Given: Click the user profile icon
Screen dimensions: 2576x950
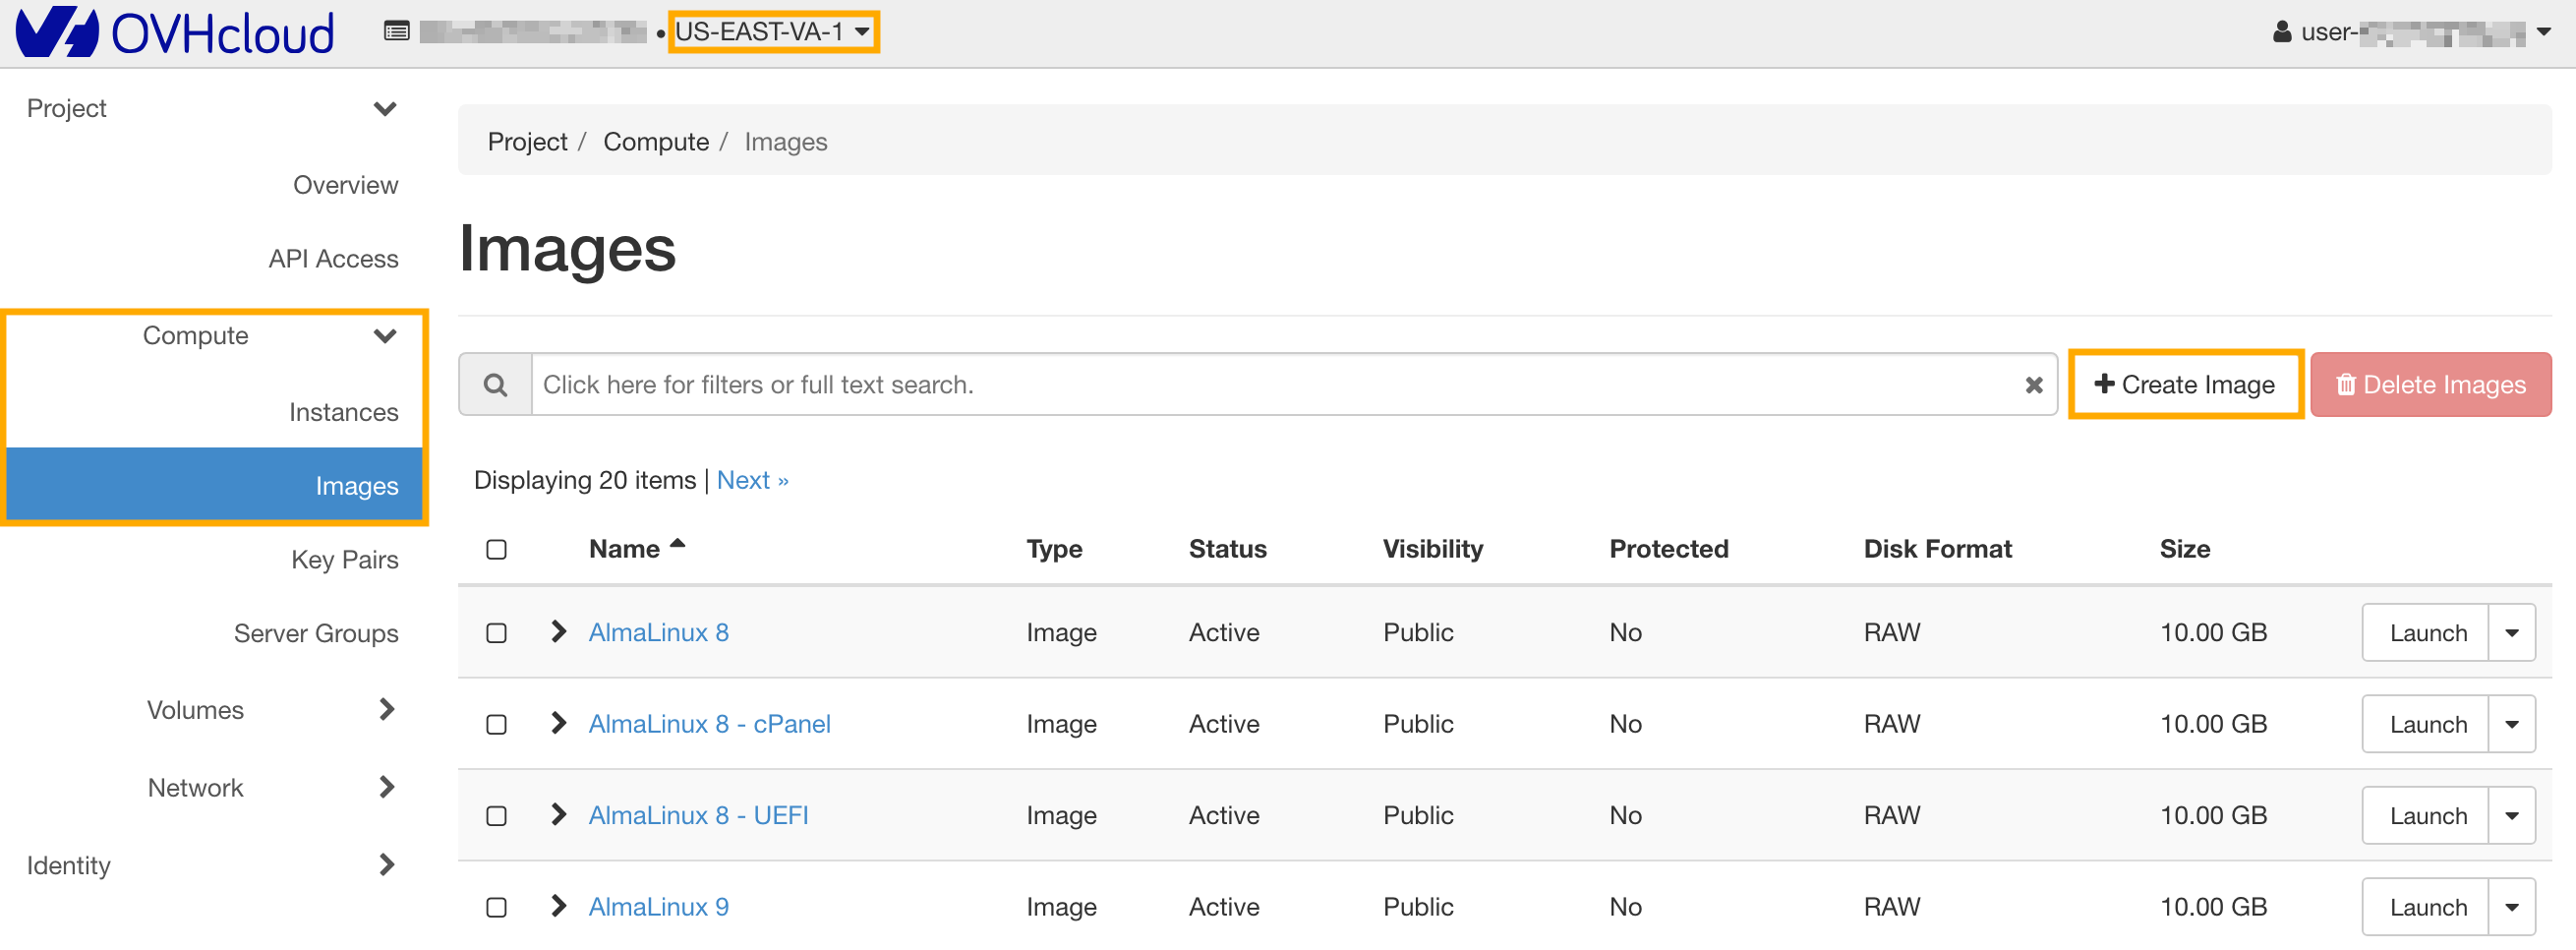Looking at the screenshot, I should tap(2283, 32).
